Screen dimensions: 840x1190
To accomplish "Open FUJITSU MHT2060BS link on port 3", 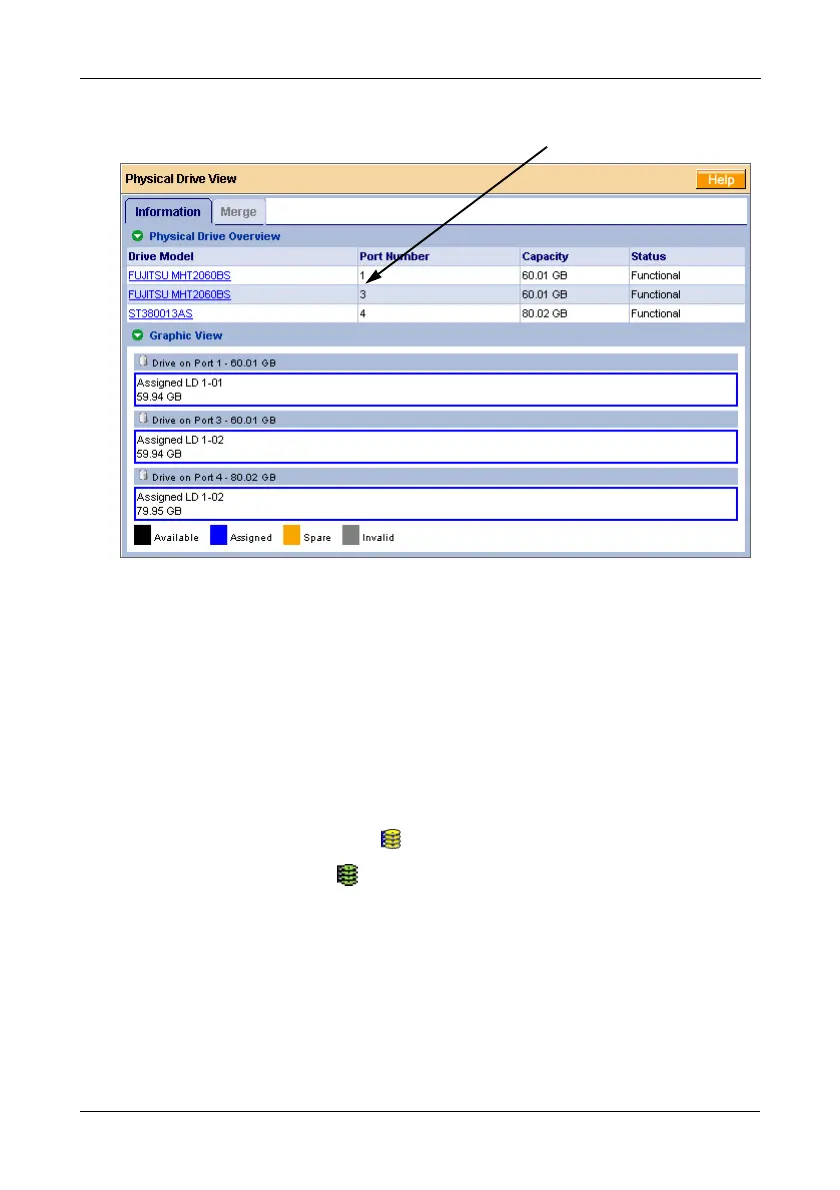I will (179, 294).
